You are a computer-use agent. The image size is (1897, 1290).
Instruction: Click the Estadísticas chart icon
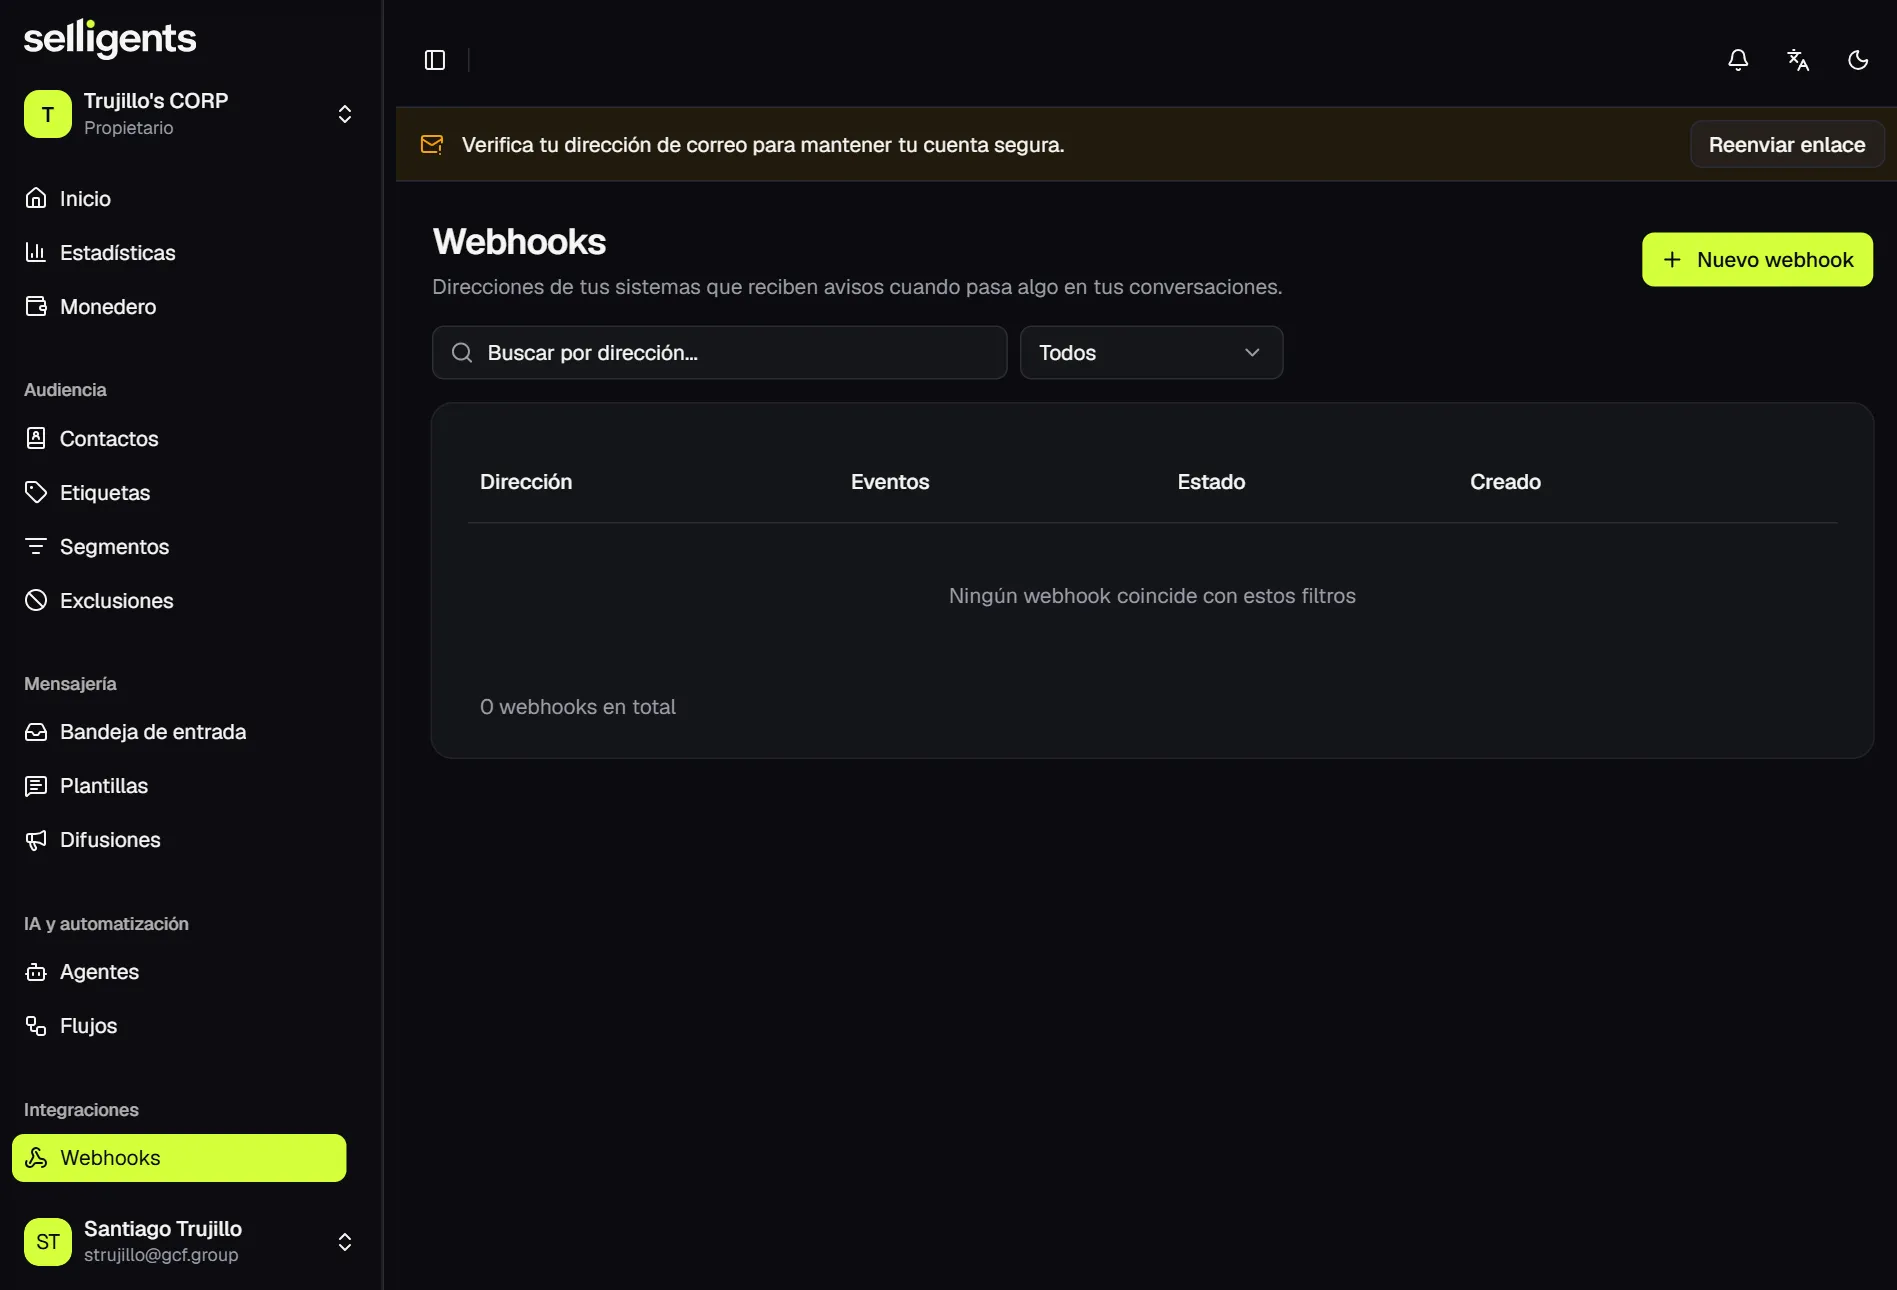click(36, 252)
